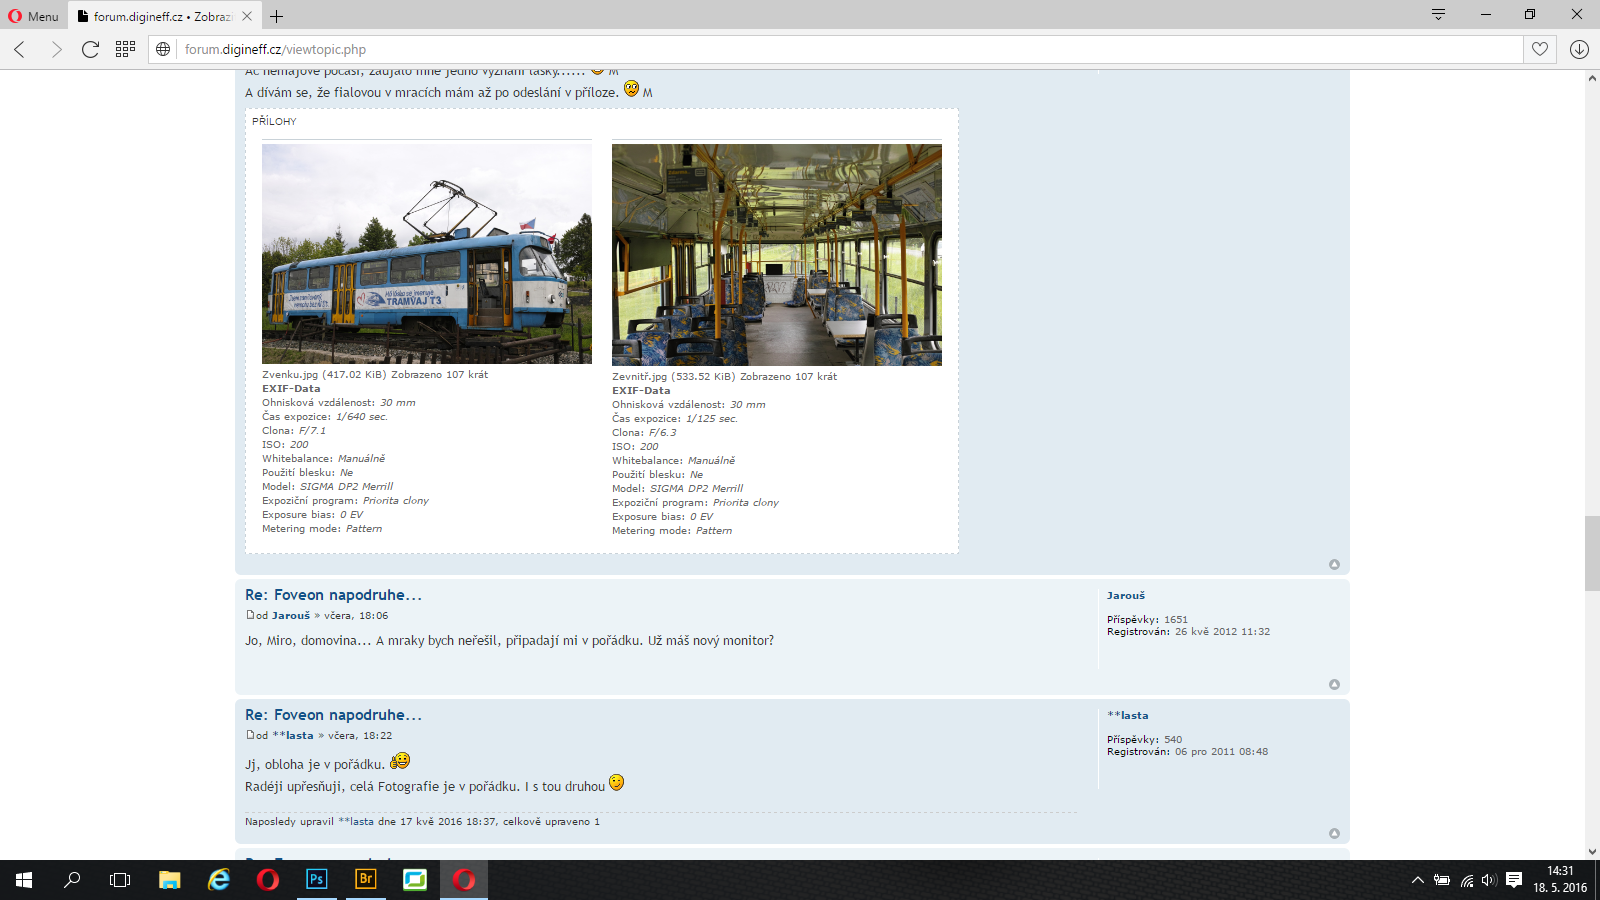Select the forum.digineff.cz browser tab

(x=160, y=16)
